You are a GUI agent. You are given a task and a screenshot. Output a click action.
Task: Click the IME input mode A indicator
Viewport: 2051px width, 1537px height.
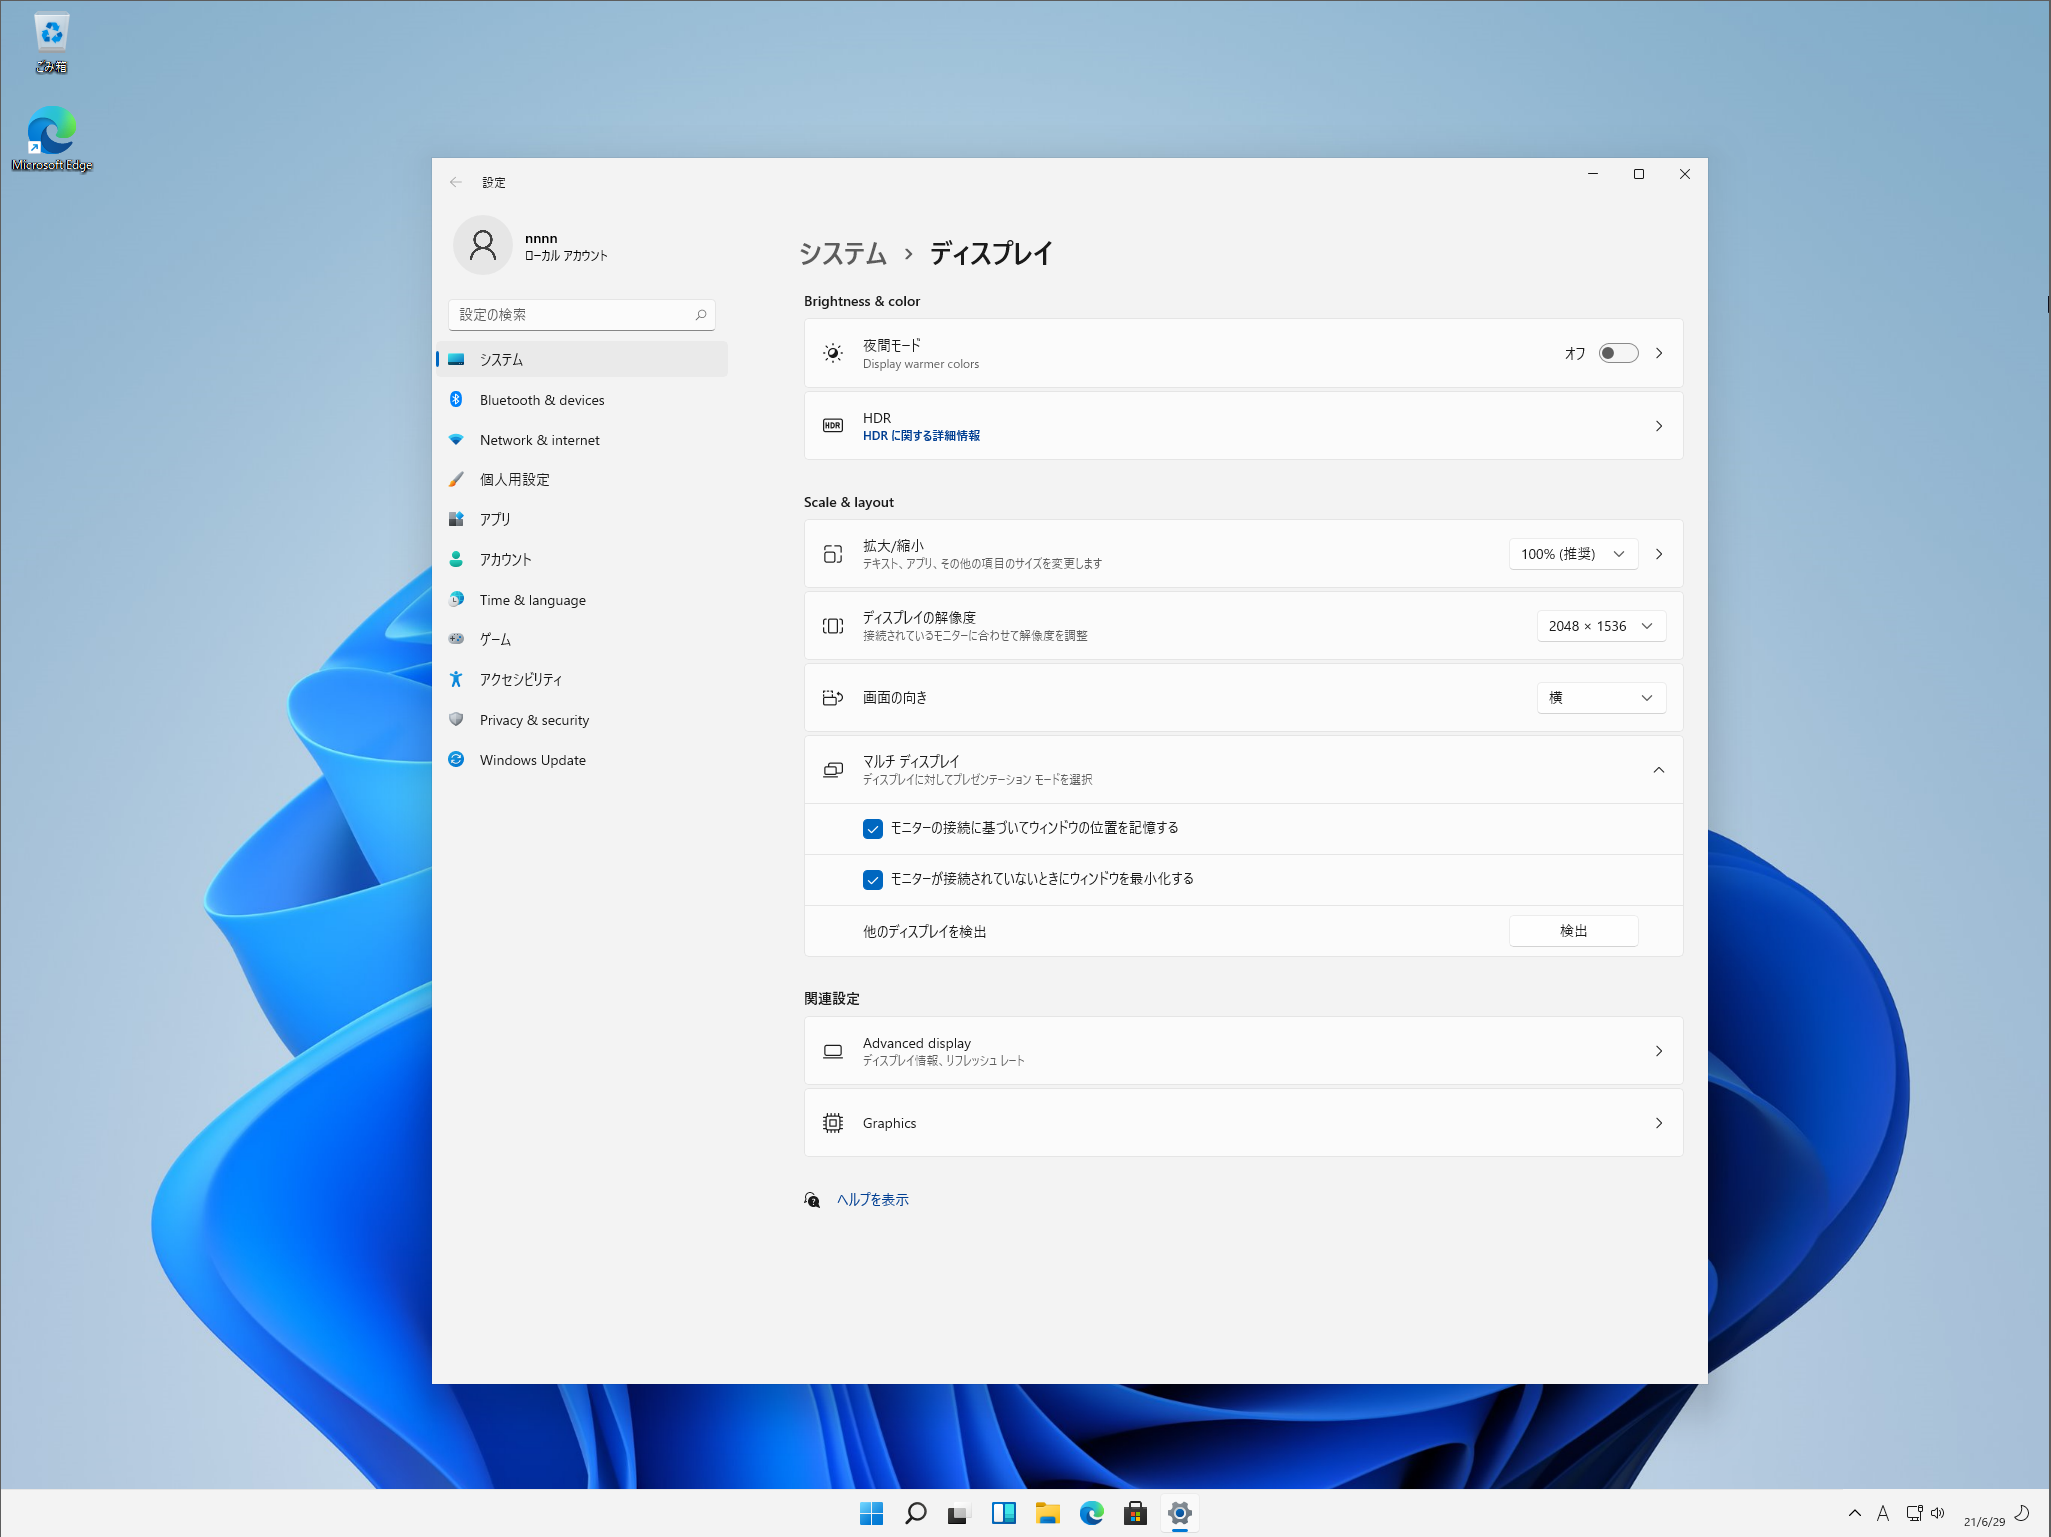(1883, 1514)
